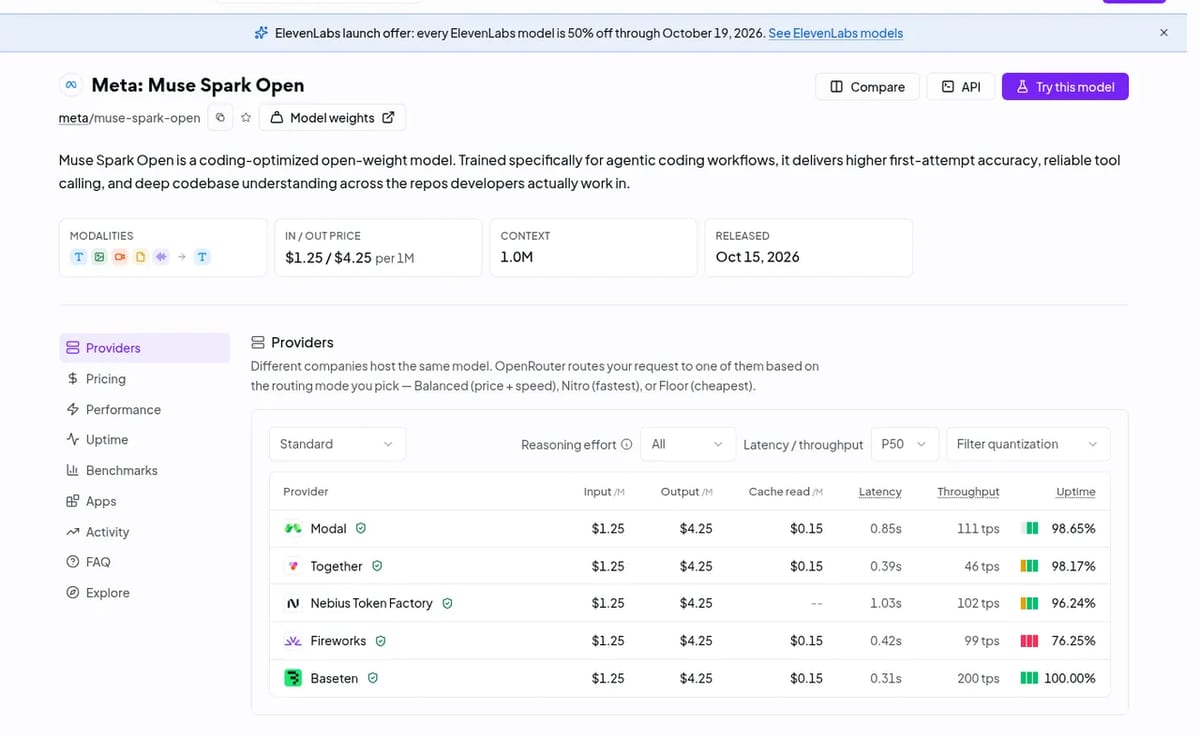Click the audio modality icon
The height and width of the screenshot is (736, 1200).
161,257
